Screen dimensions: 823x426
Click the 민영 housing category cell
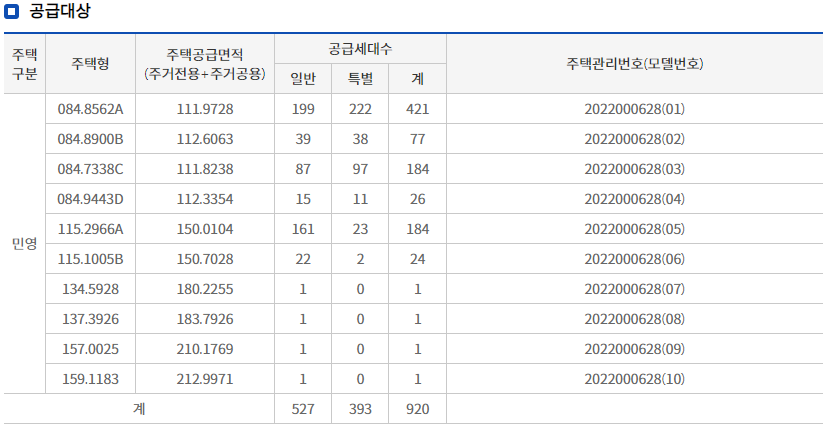(25, 244)
